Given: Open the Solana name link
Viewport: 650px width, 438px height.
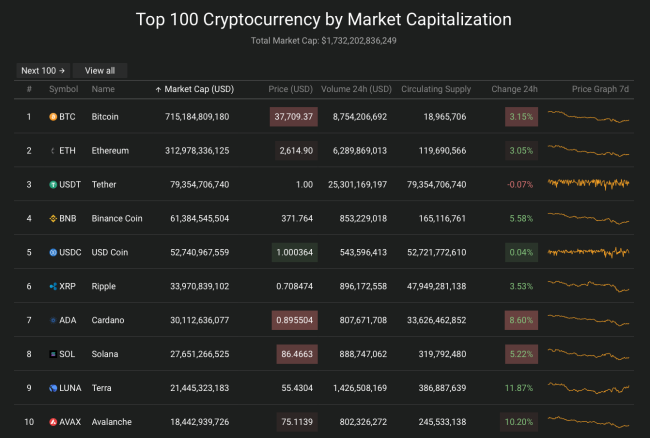Looking at the screenshot, I should tap(105, 354).
